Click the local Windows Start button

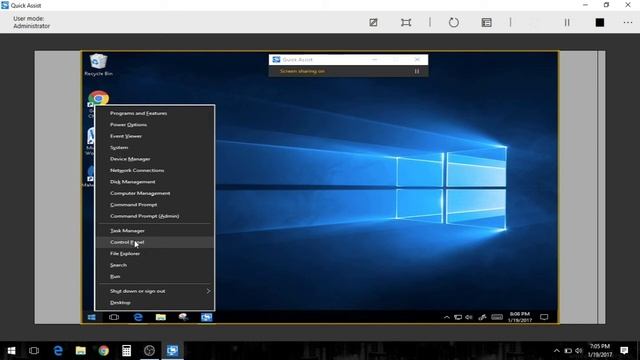(x=11, y=351)
